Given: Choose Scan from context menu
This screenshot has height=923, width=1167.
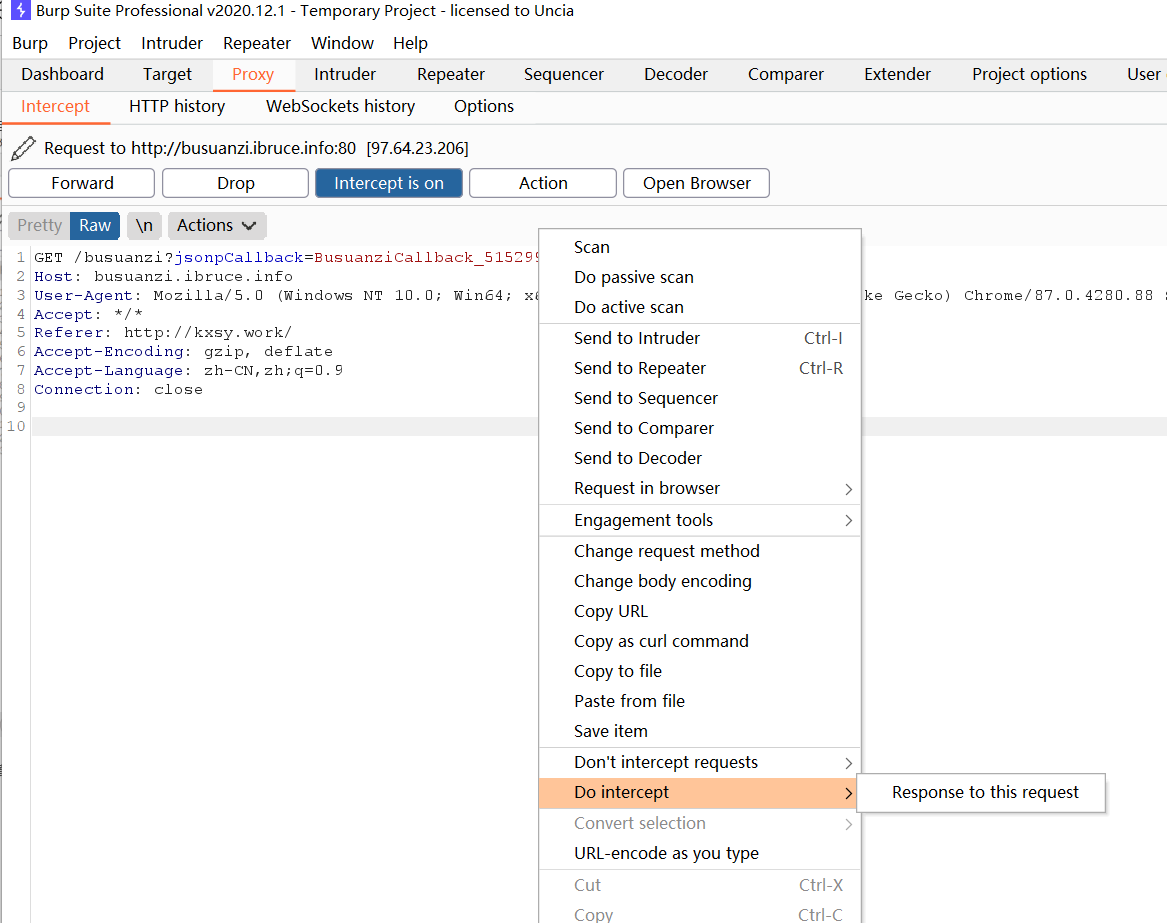Looking at the screenshot, I should (x=700, y=247).
